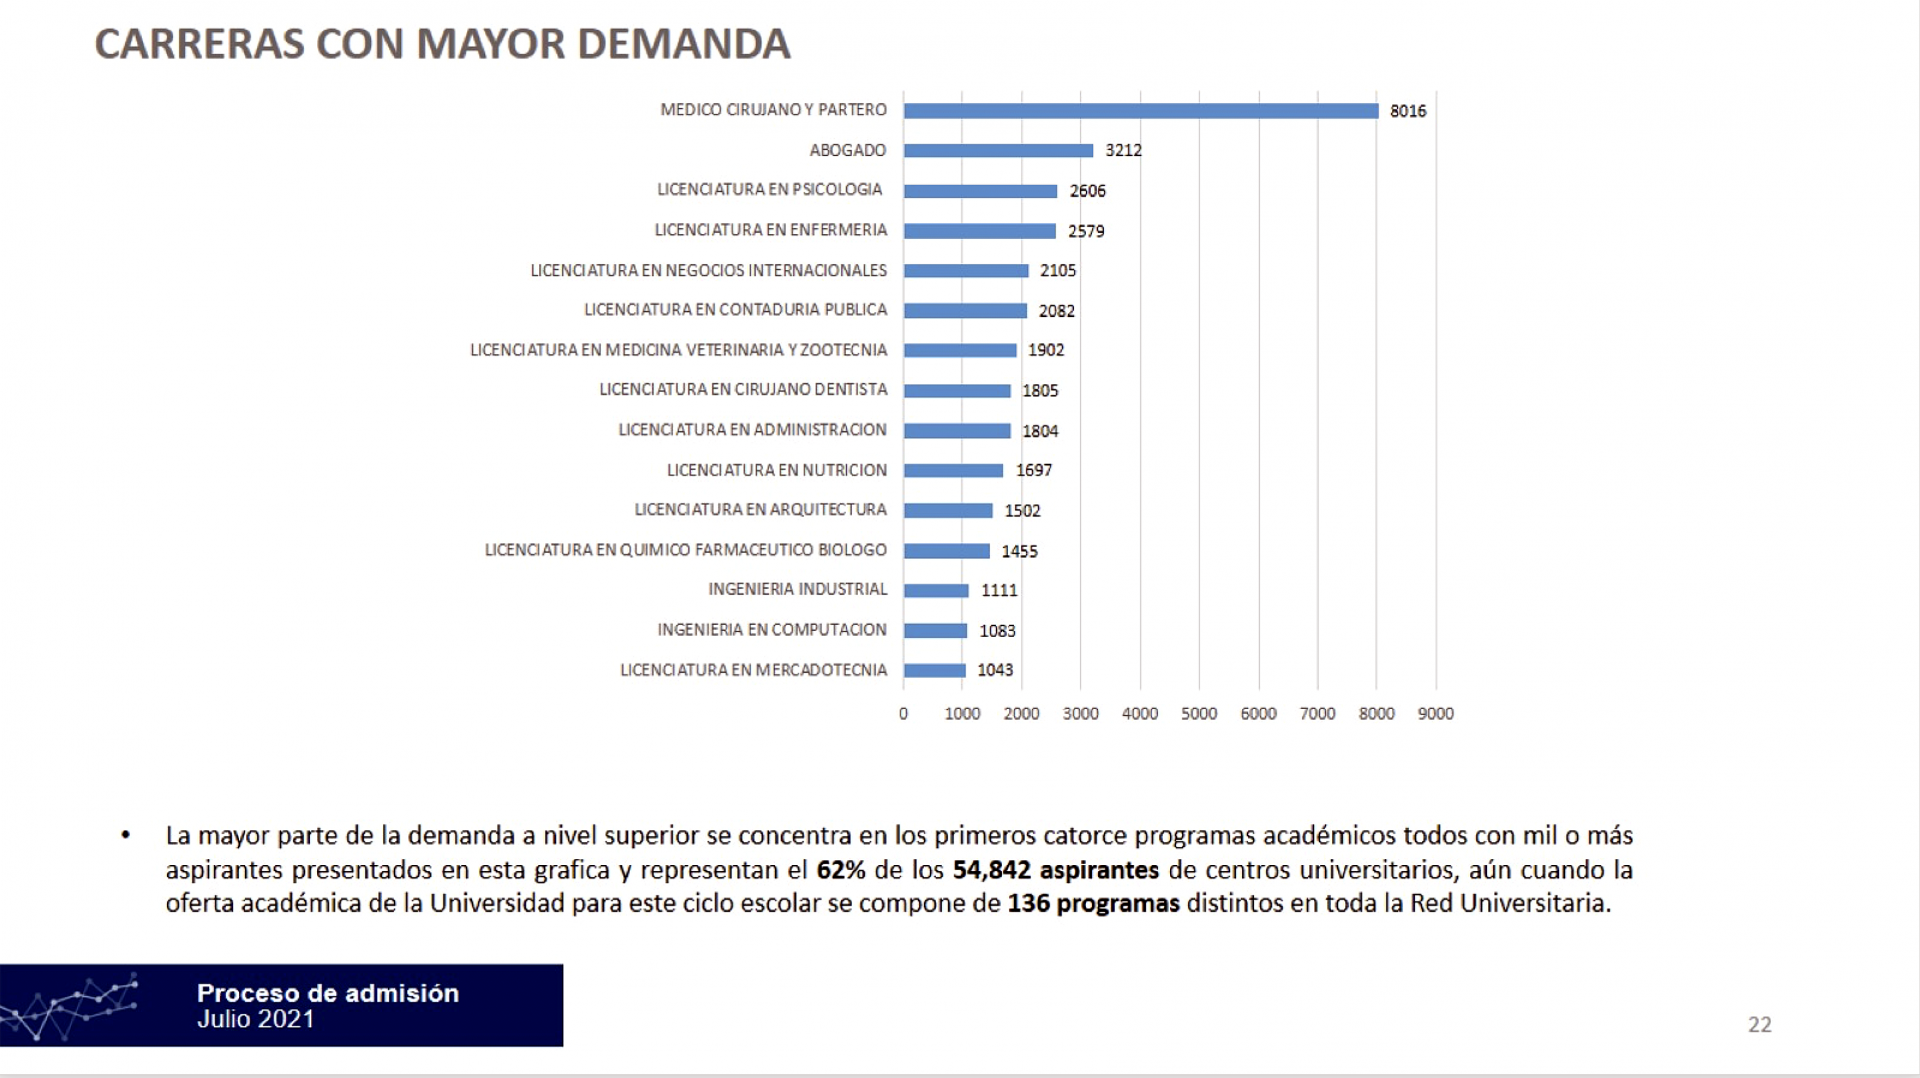Select LICENCIATURA EN ADMINISTRACION label
This screenshot has width=1920, height=1078.
coord(753,430)
